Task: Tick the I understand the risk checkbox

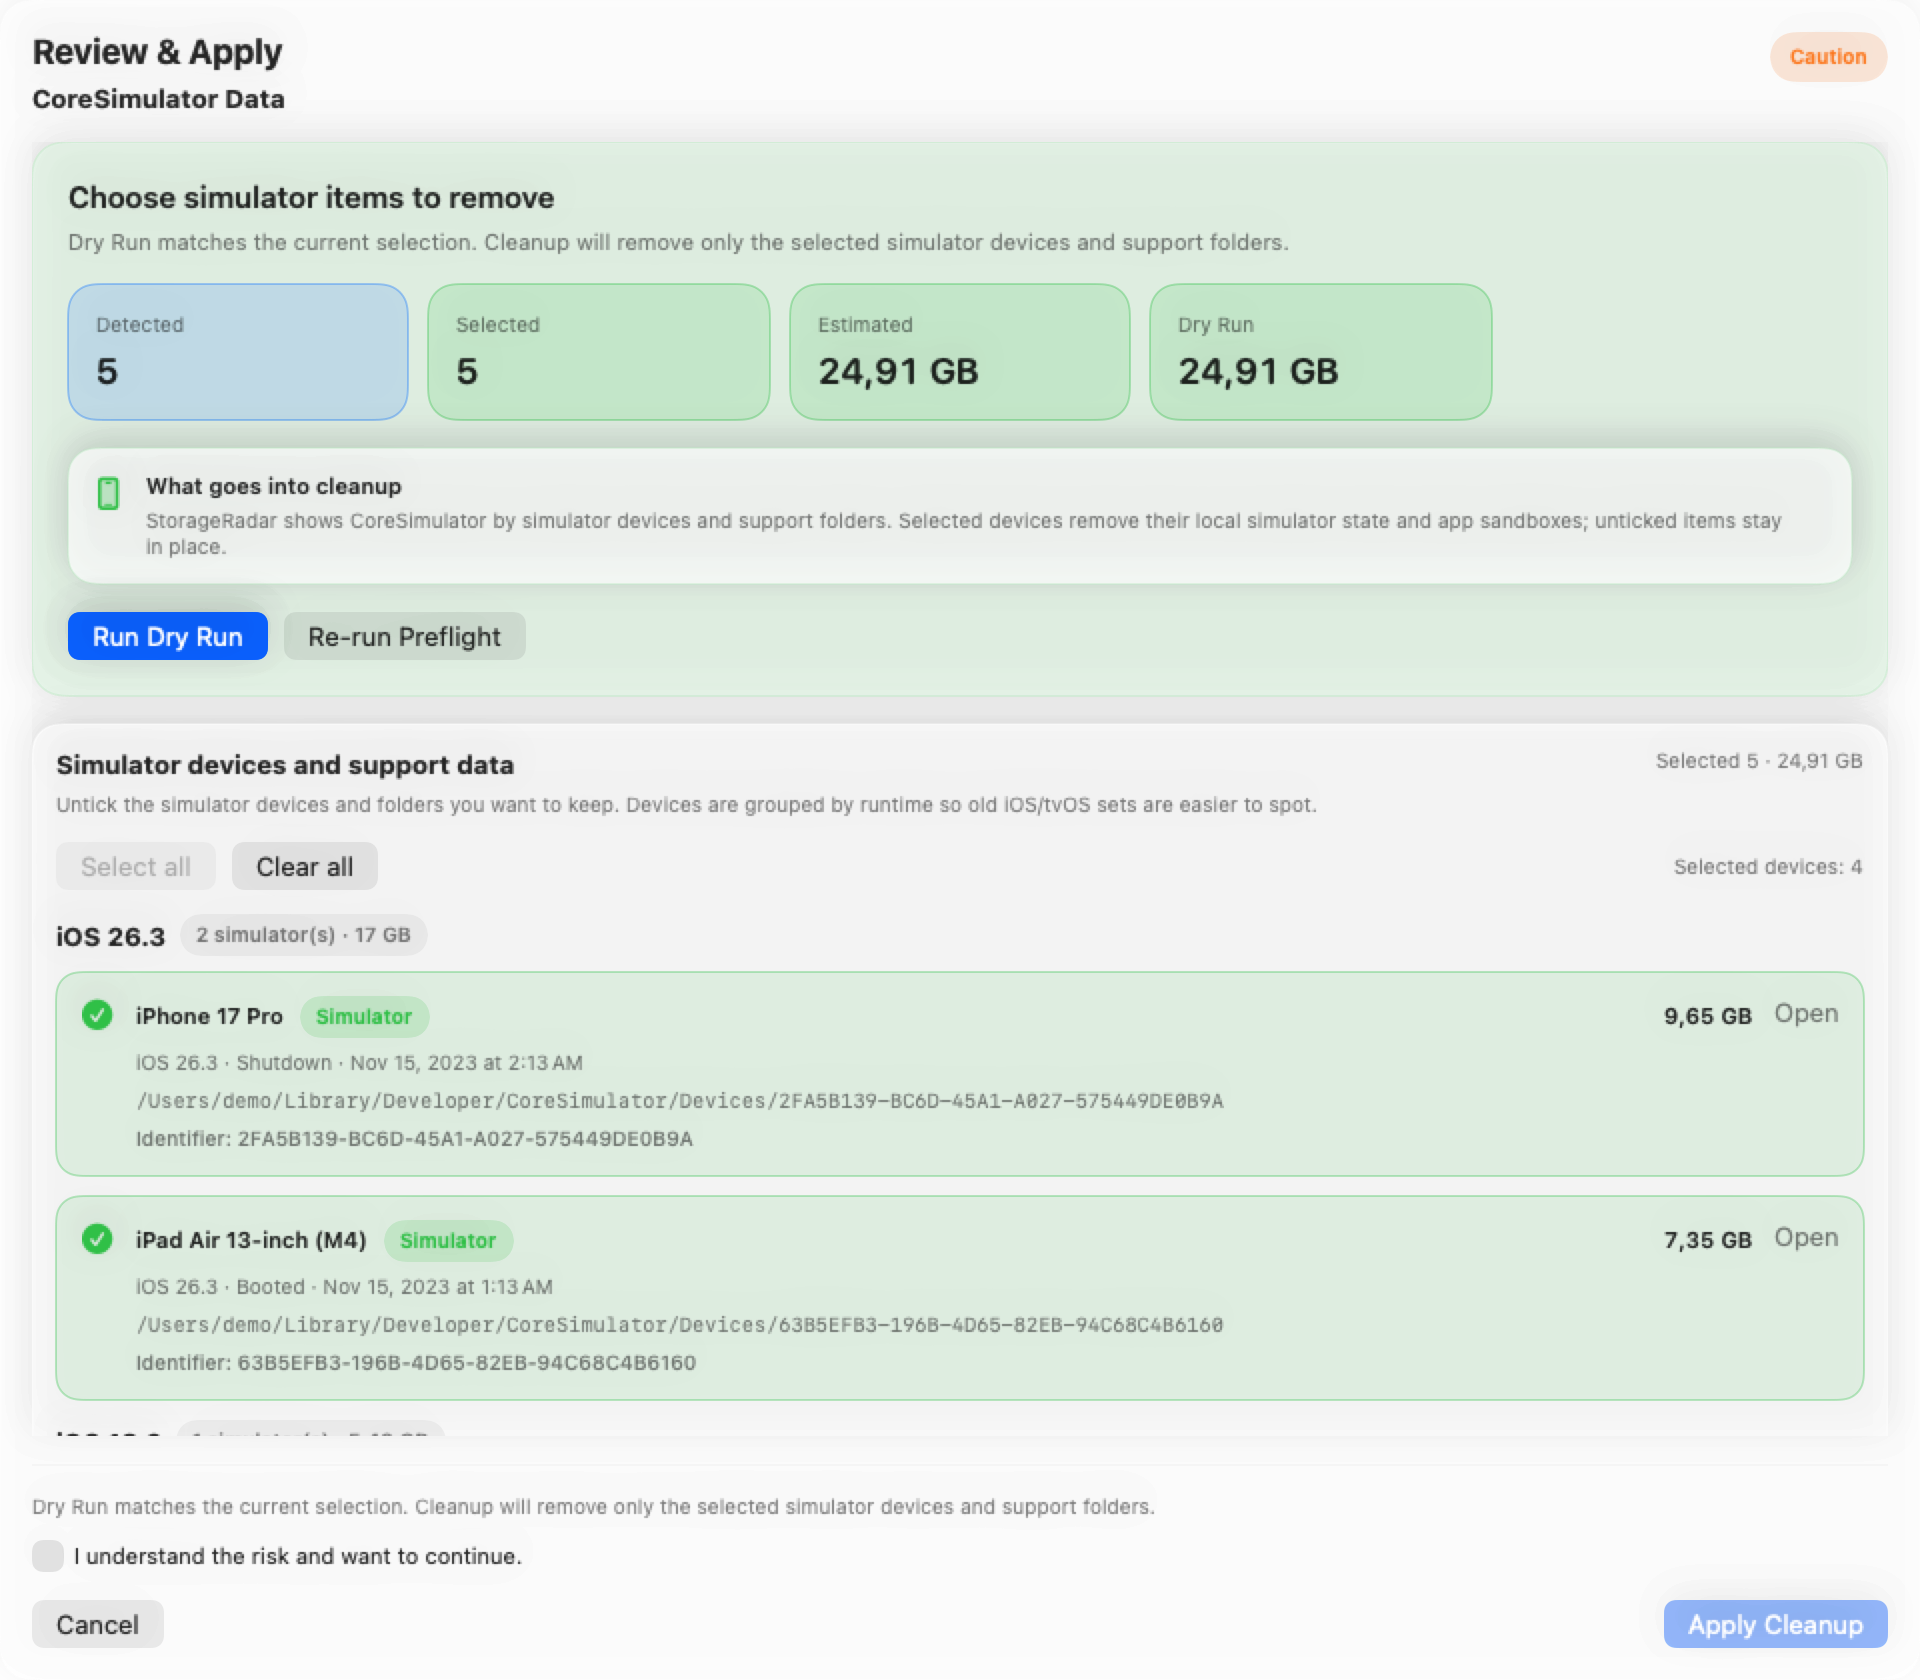Action: tap(47, 1555)
